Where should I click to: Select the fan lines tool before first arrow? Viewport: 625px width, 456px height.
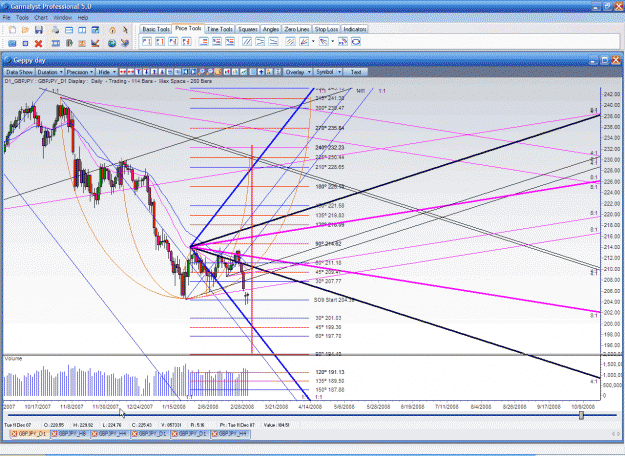[304, 41]
